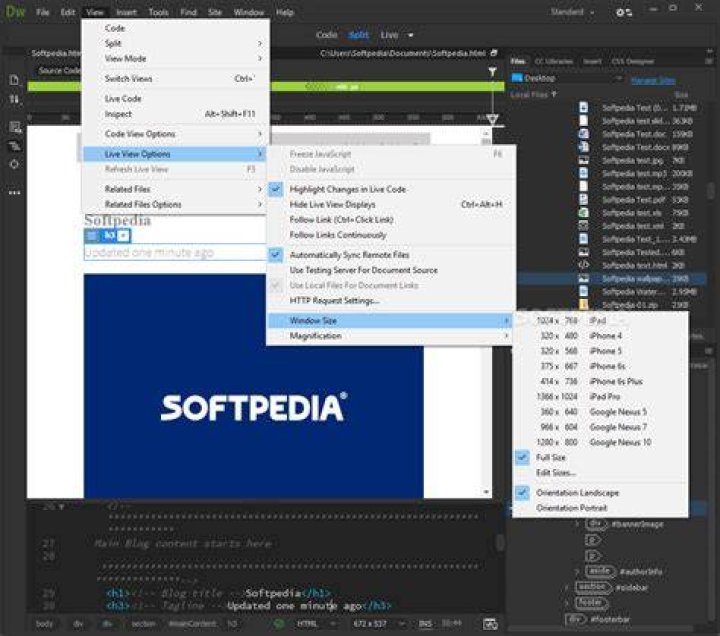
Task: Open the sync settings gear icon
Action: (x=624, y=12)
